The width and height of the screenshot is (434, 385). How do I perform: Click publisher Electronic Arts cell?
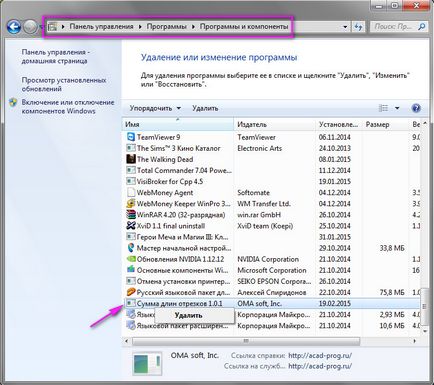[x=260, y=148]
